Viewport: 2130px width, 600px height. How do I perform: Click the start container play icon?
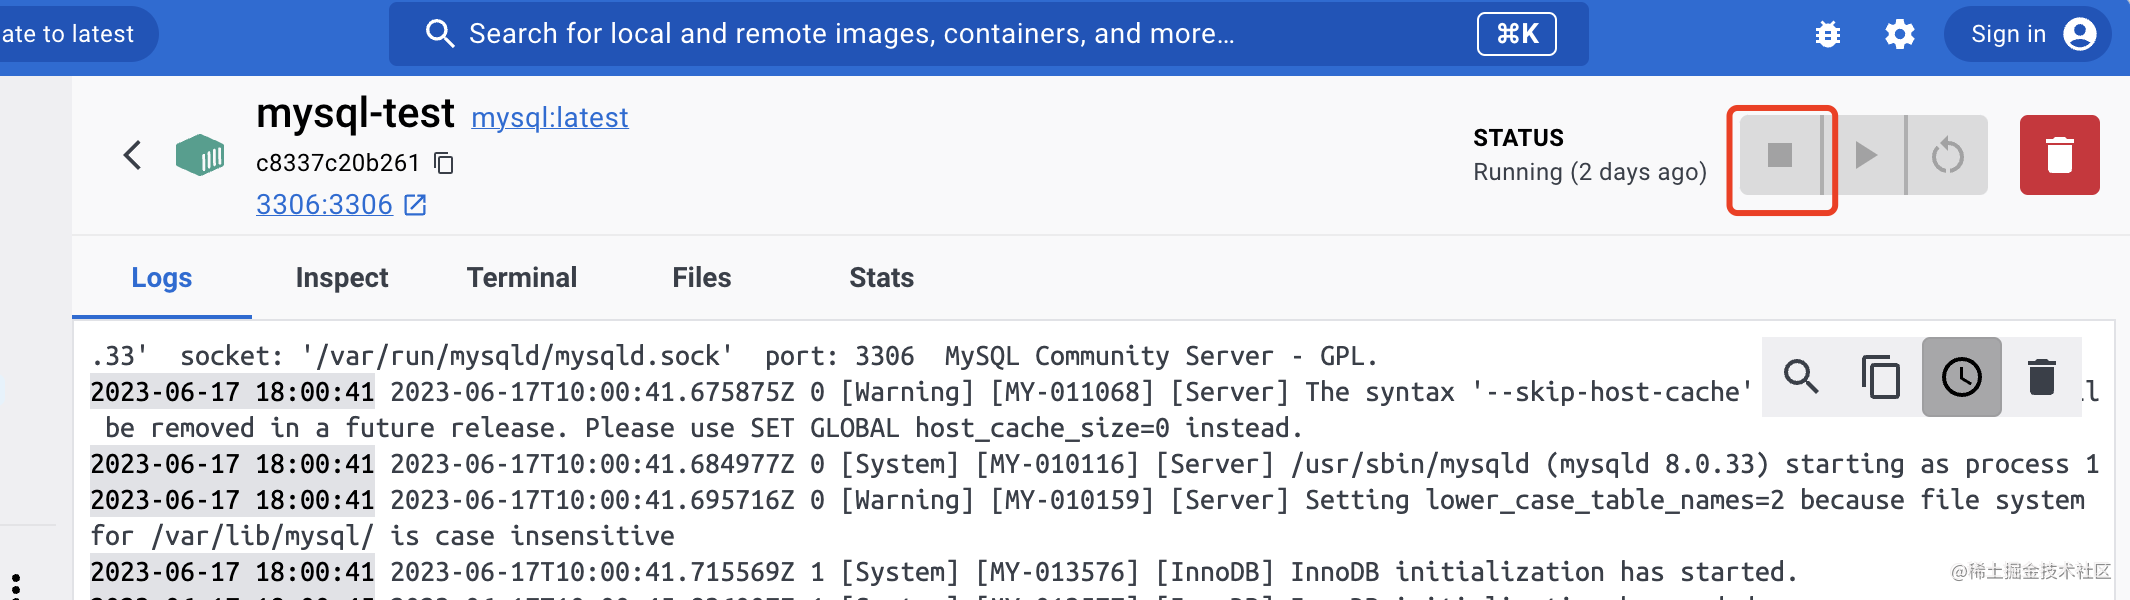1865,155
